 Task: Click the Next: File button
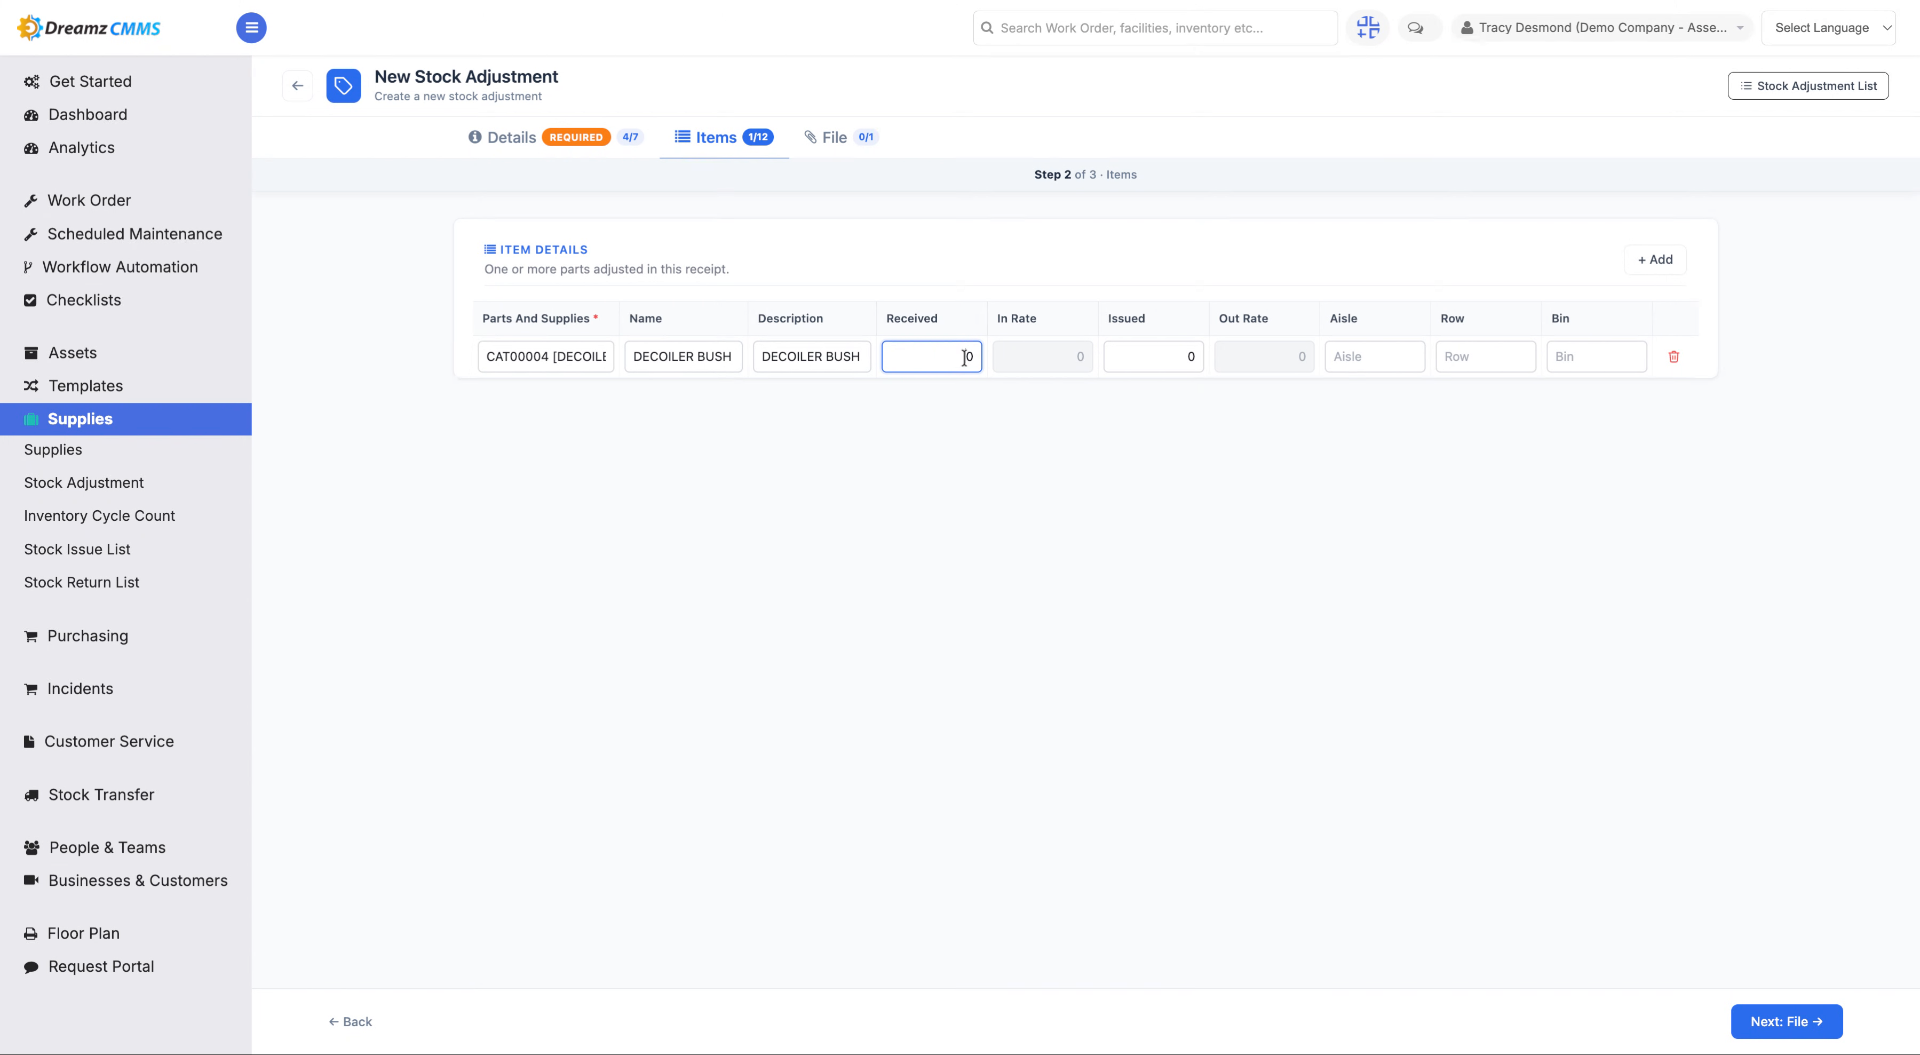pyautogui.click(x=1786, y=1021)
